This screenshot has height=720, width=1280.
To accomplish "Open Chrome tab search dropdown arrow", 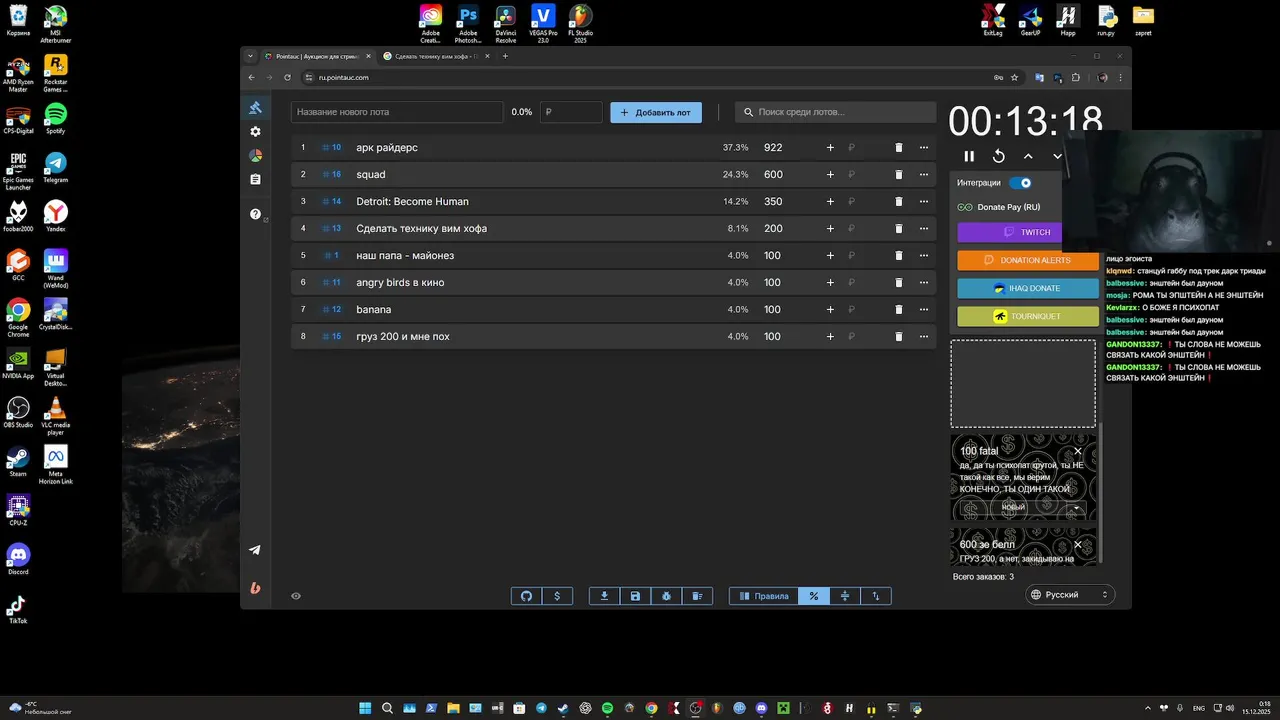I will 250,56.
